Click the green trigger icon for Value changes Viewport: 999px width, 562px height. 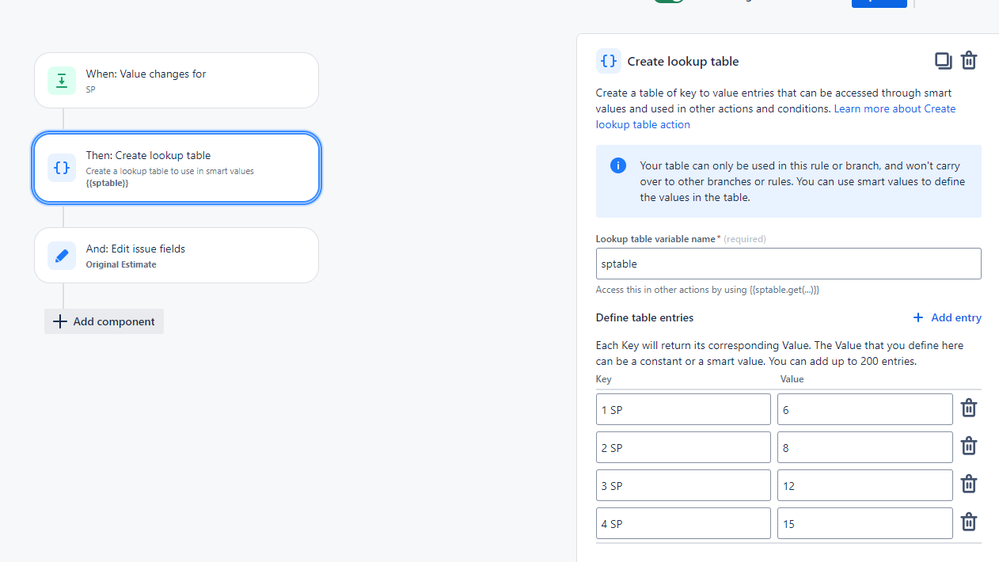tap(62, 81)
